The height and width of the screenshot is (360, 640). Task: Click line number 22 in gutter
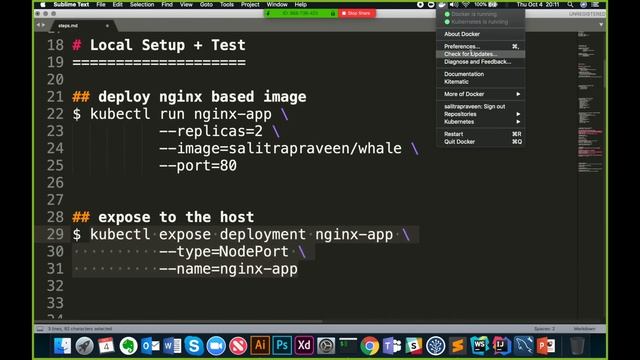click(x=55, y=114)
